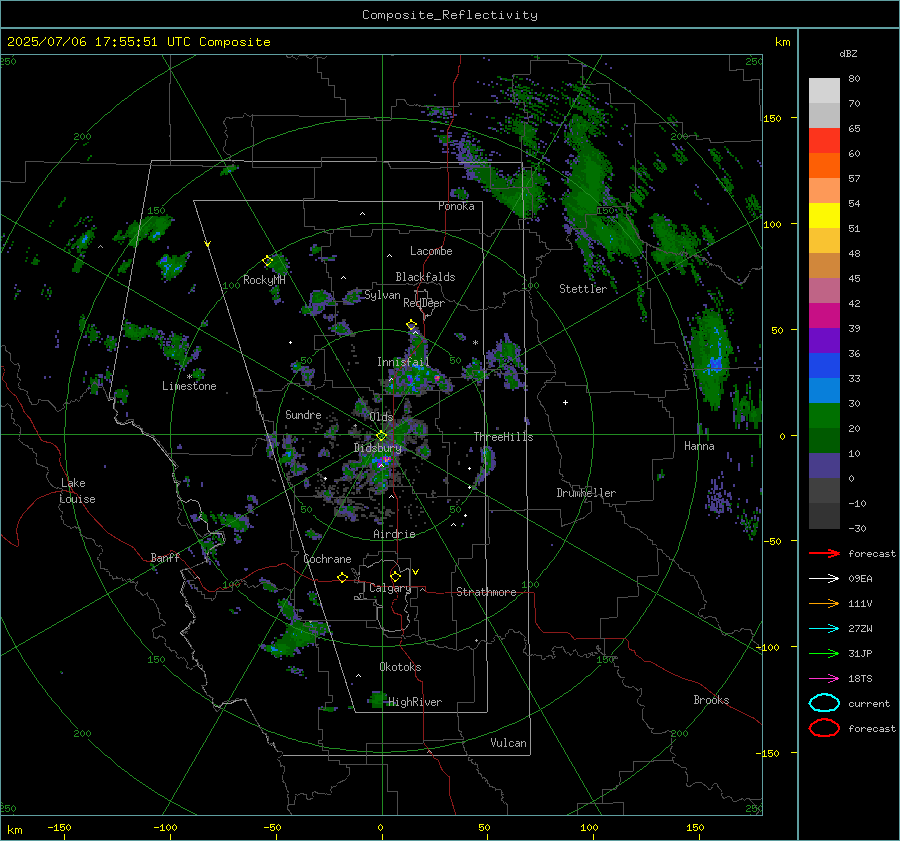Click the Innisfail town label

[403, 362]
